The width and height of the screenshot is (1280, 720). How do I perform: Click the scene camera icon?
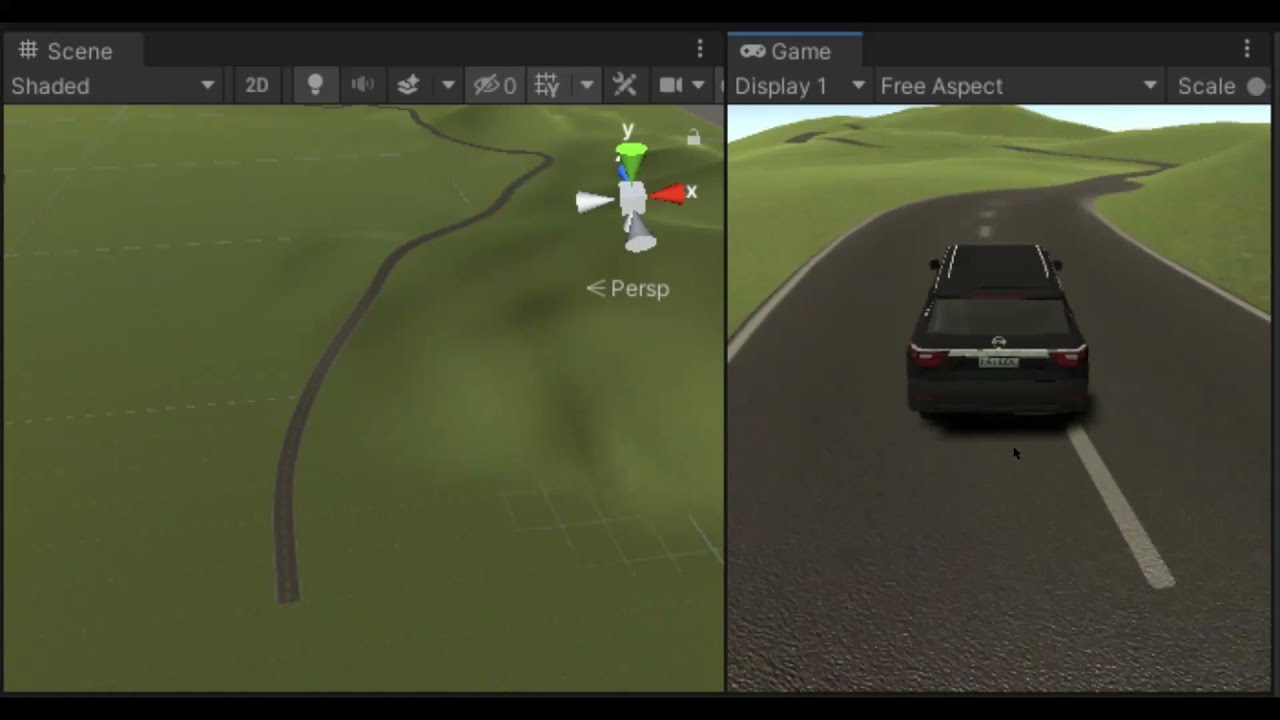coord(671,86)
